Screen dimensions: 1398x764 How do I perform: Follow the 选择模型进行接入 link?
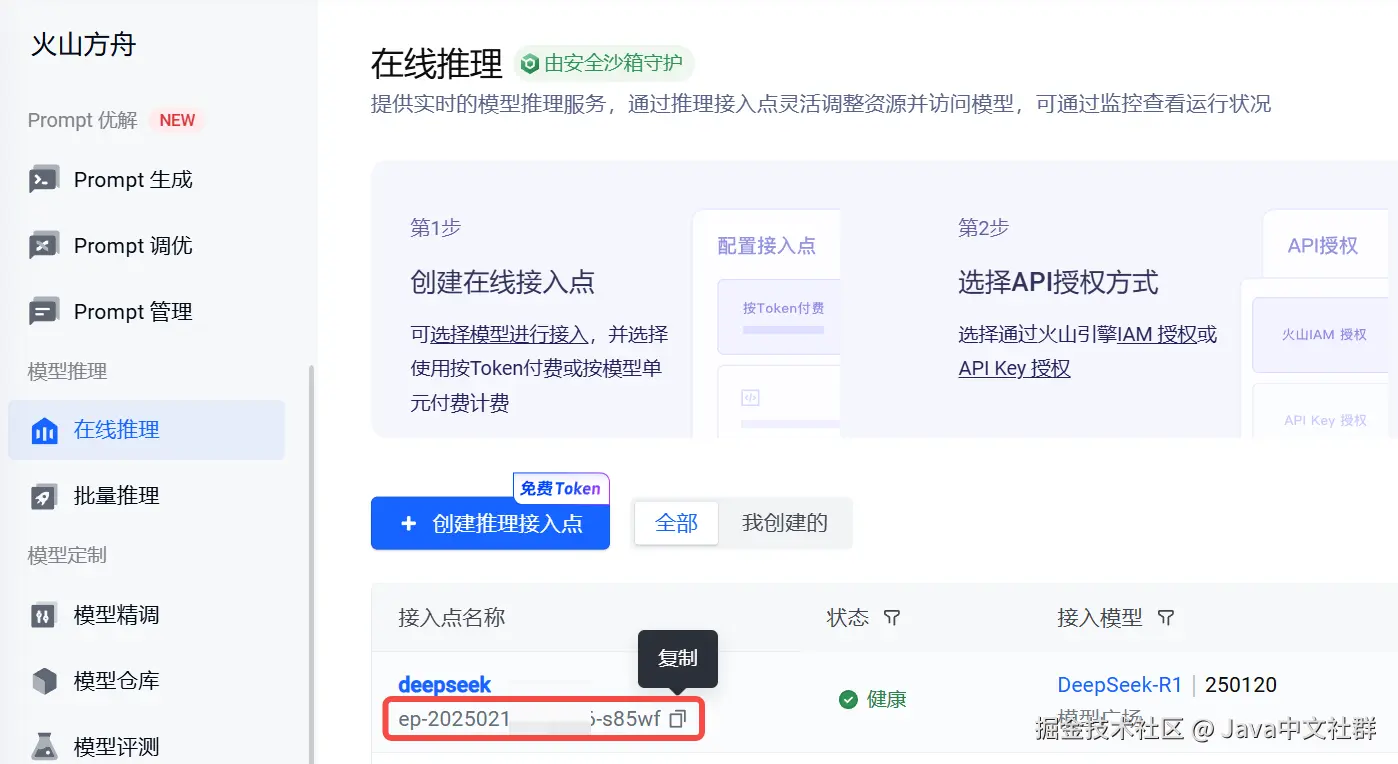[509, 334]
